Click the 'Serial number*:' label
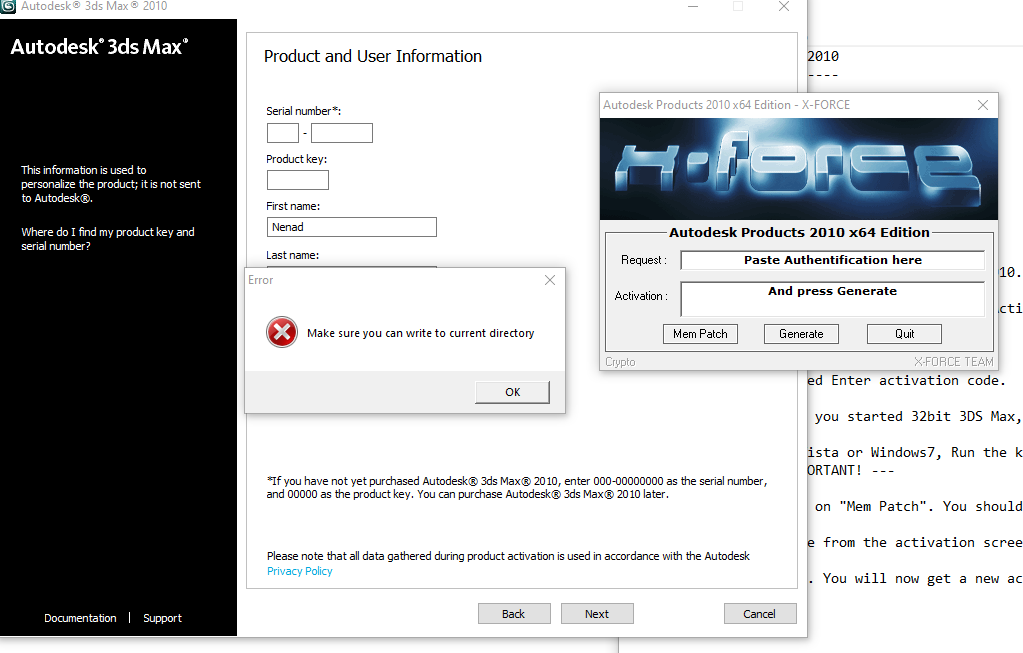Viewport: 1023px width, 653px height. click(x=303, y=111)
